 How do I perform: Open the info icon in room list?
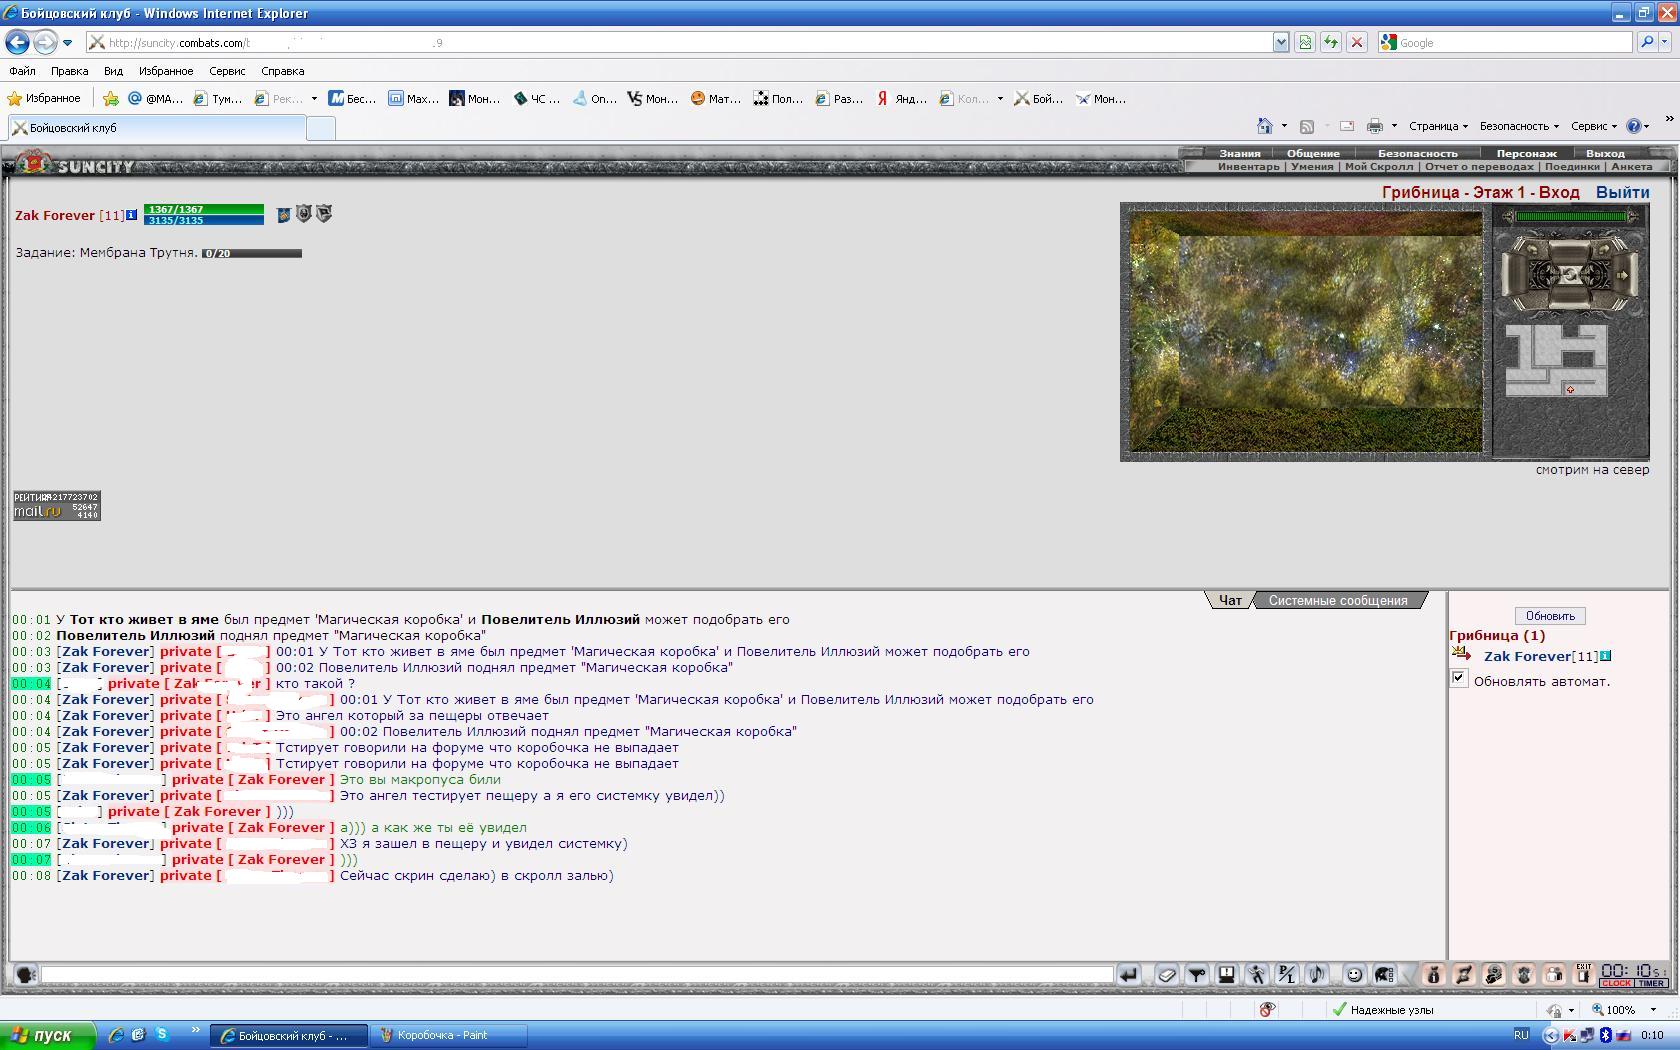pyautogui.click(x=1606, y=656)
